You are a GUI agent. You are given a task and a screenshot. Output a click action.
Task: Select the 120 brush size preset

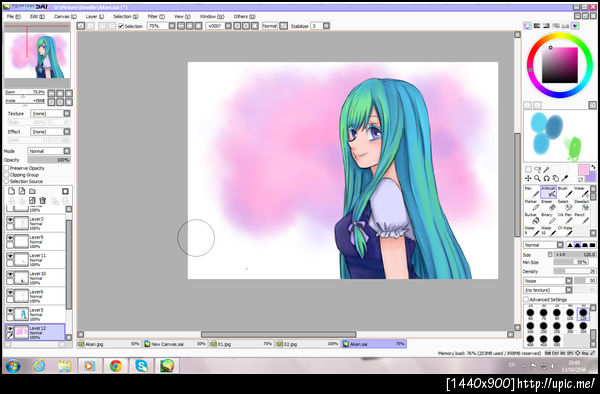583,314
